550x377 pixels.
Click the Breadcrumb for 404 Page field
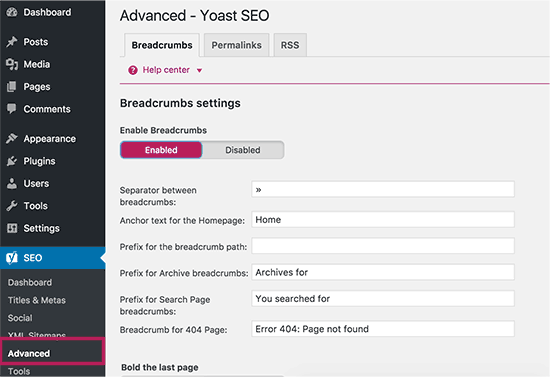(x=383, y=329)
